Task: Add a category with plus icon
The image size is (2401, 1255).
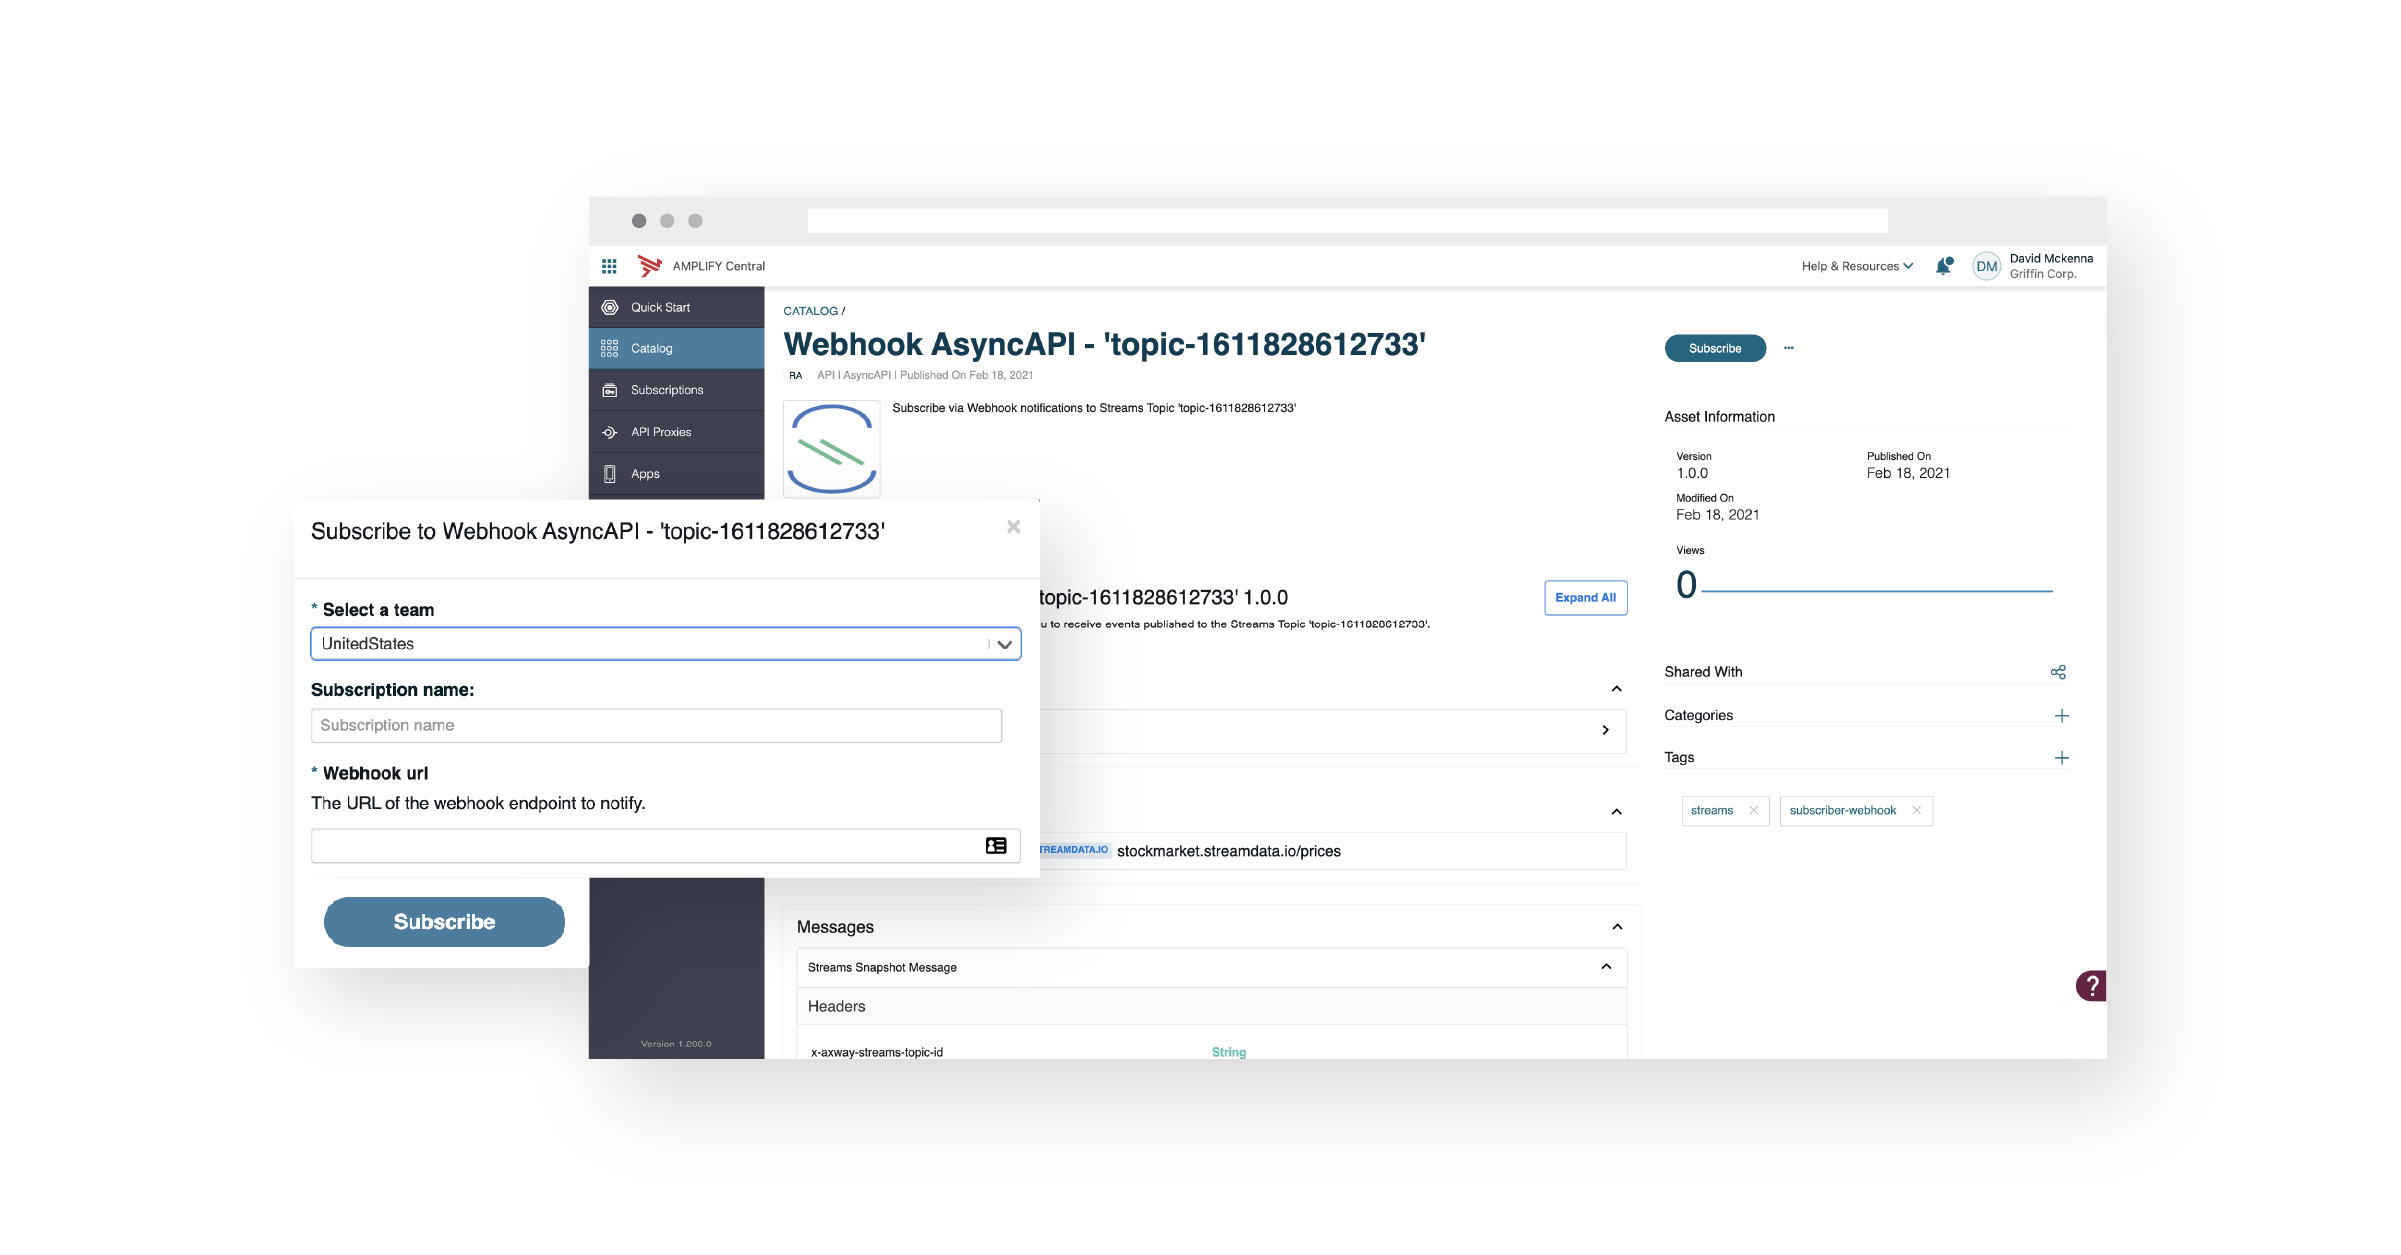Action: (2061, 716)
